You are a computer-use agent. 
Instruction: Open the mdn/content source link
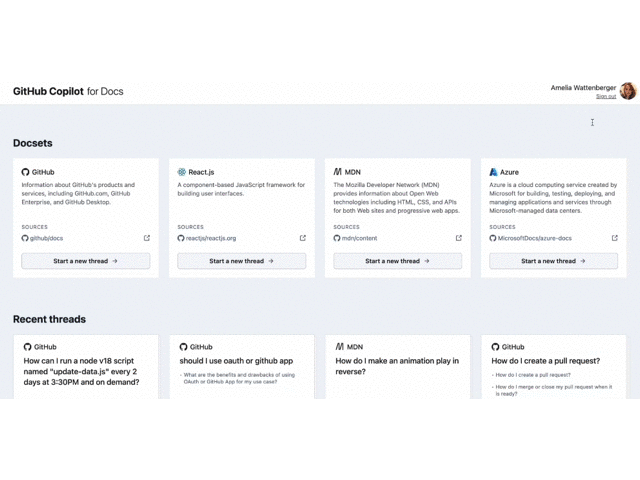[x=359, y=238]
